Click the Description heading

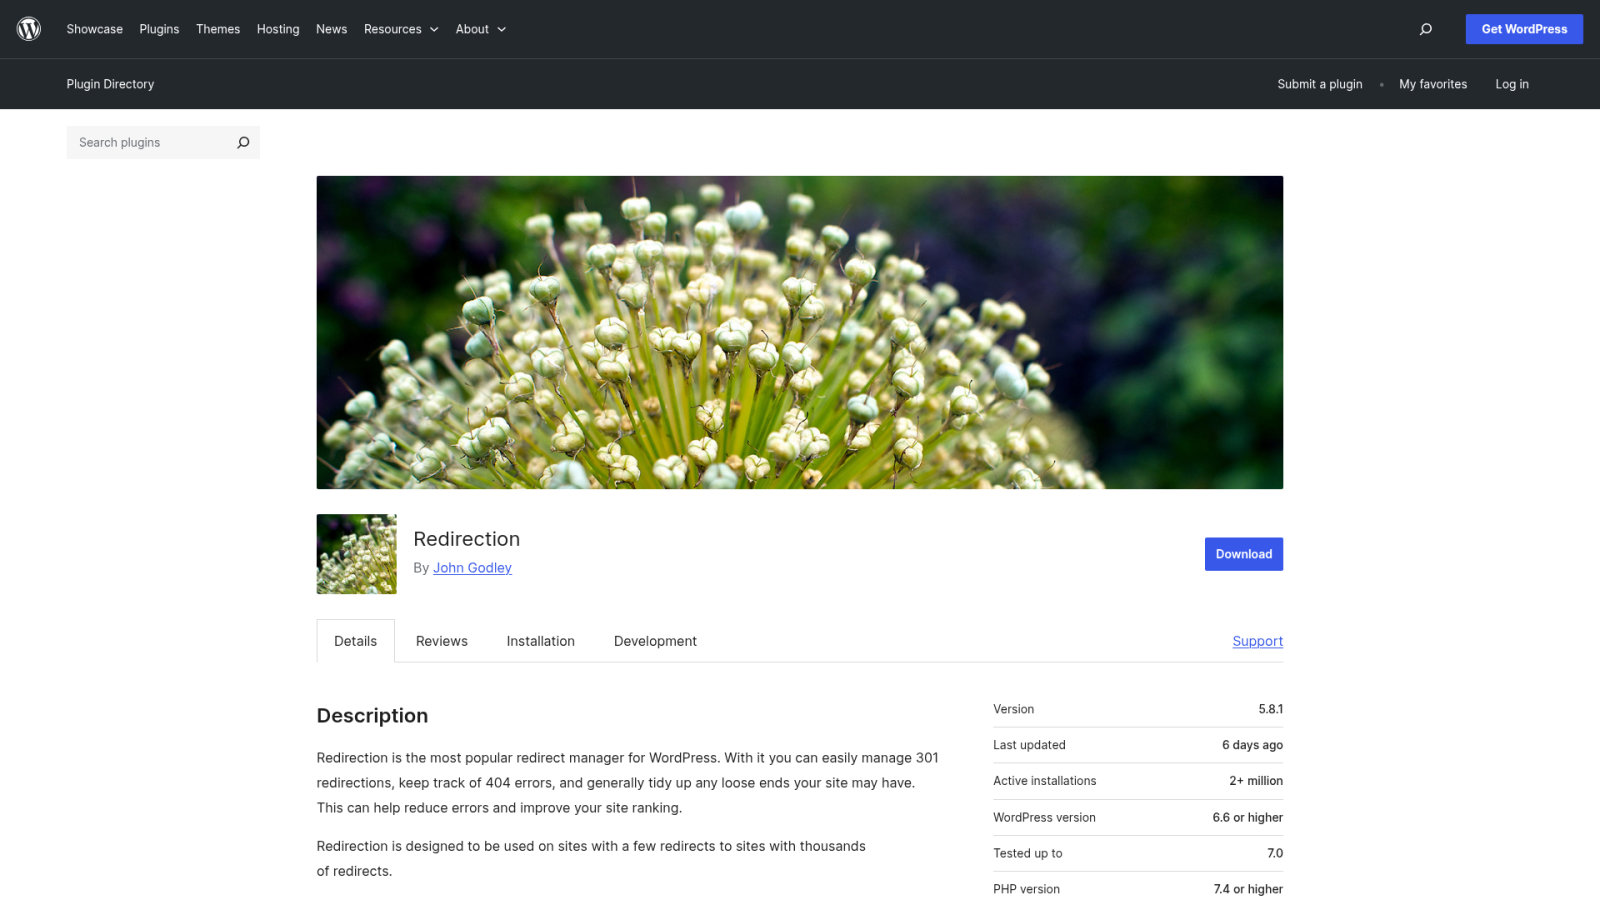(372, 716)
